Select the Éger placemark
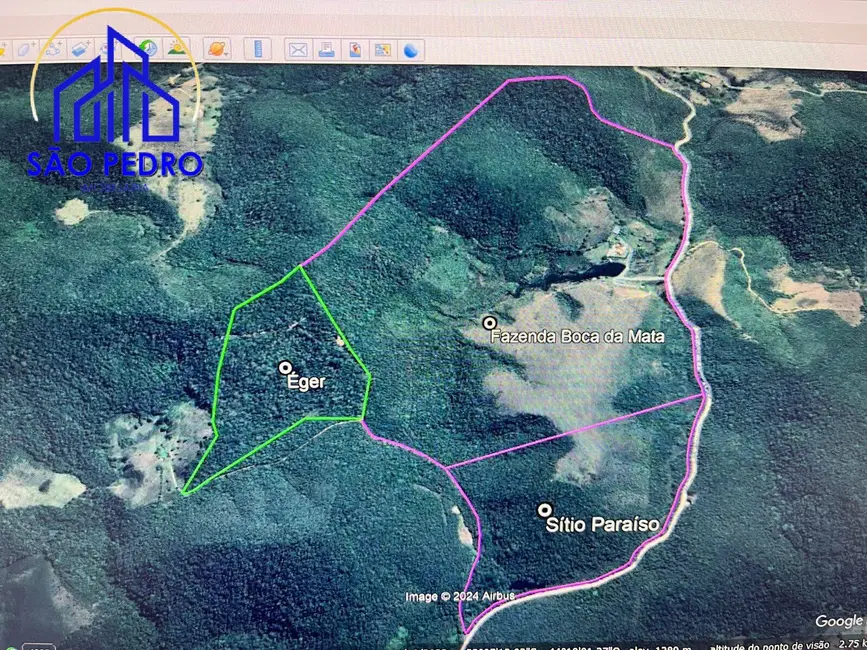 coord(285,368)
